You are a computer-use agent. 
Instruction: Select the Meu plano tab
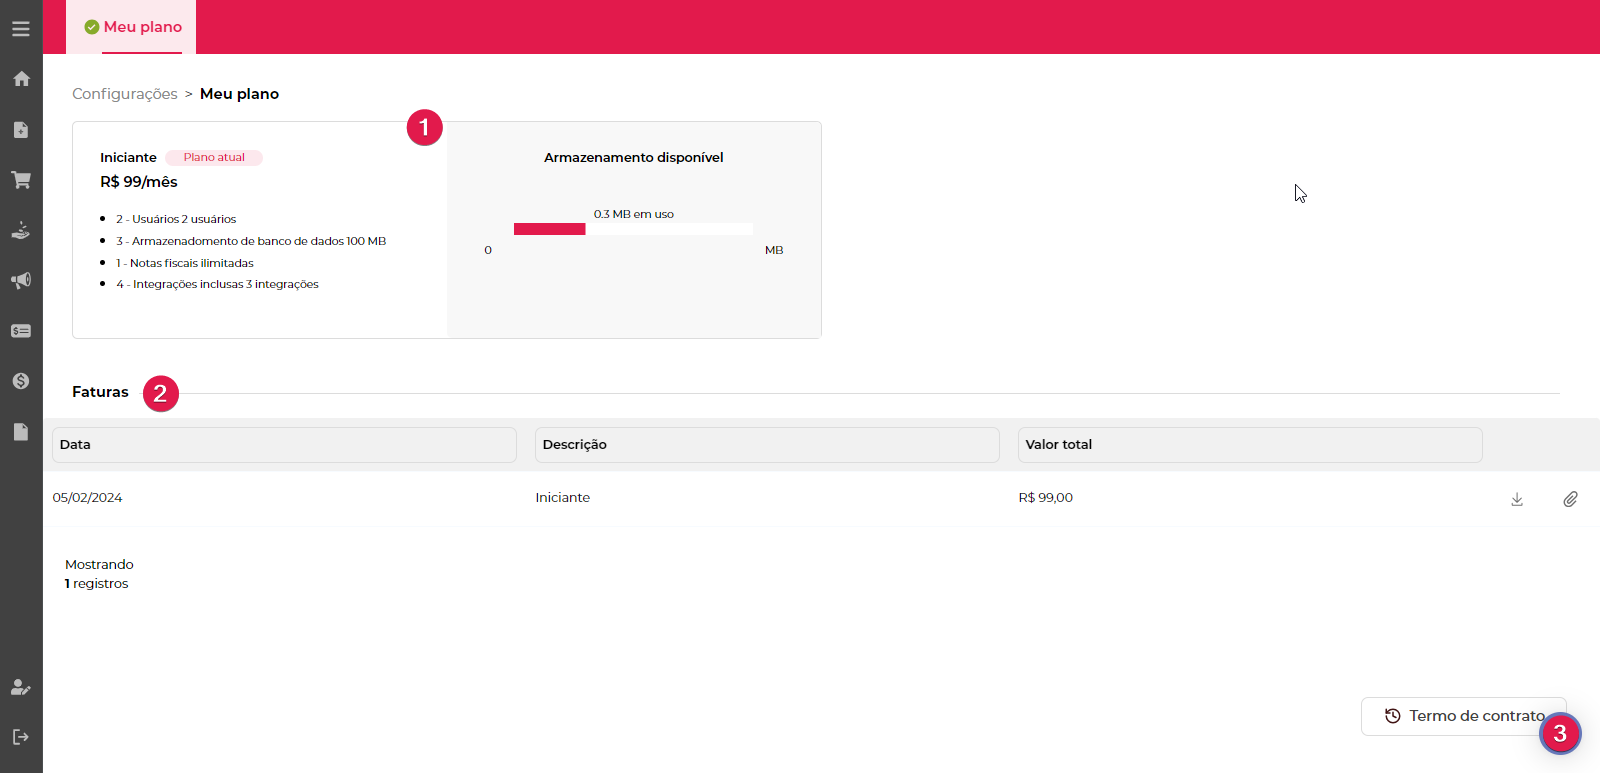tap(132, 27)
